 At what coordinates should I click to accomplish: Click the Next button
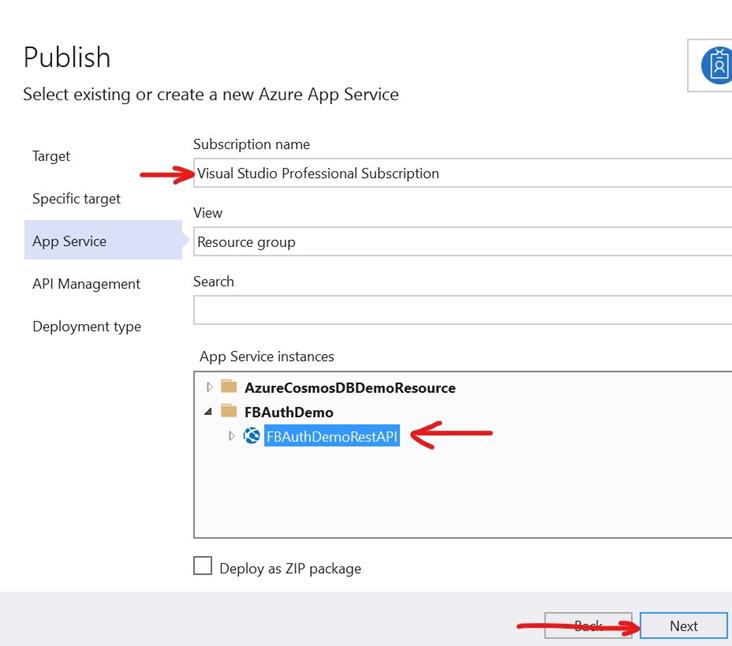tap(683, 625)
